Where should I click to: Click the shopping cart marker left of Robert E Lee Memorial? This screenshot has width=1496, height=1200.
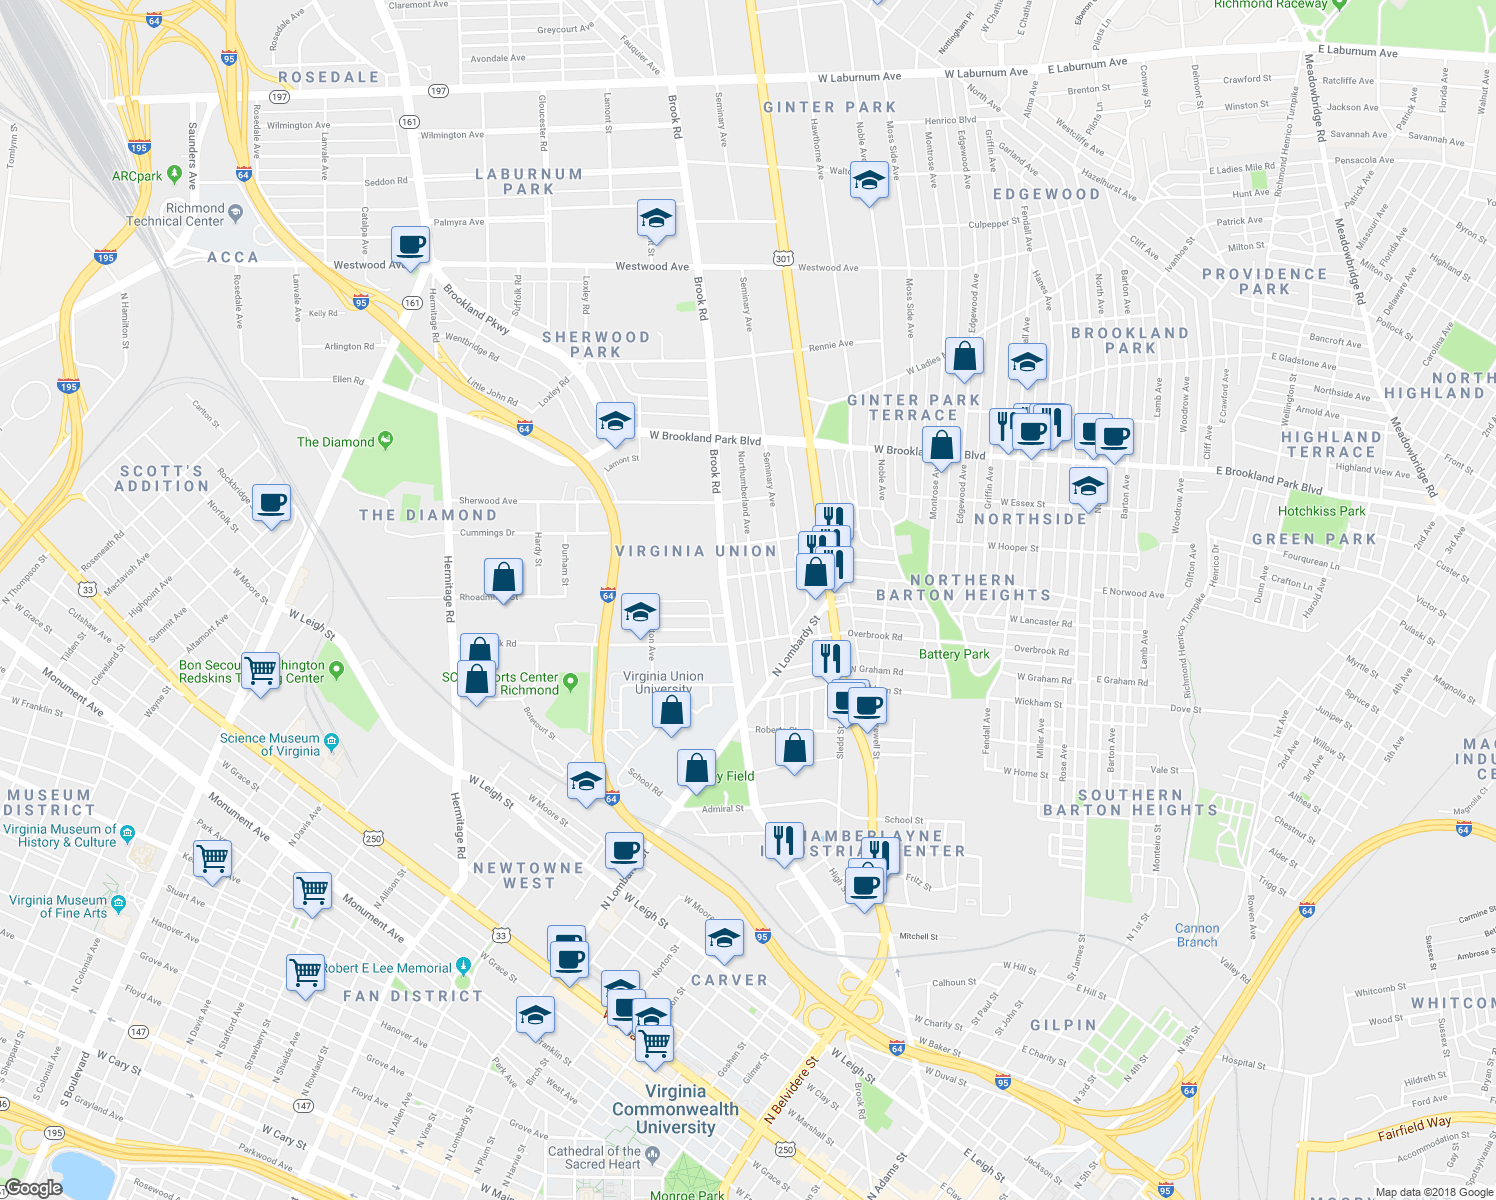click(x=305, y=974)
